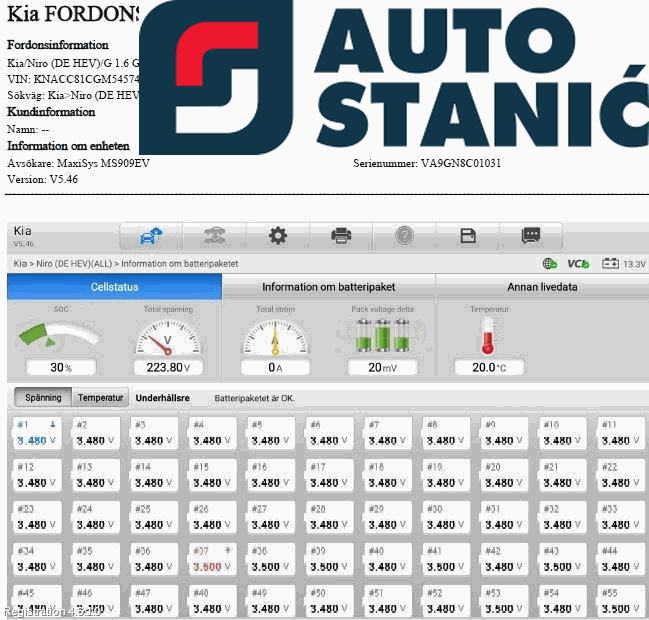
Task: Select cell #53 voltage card
Action: point(505,601)
